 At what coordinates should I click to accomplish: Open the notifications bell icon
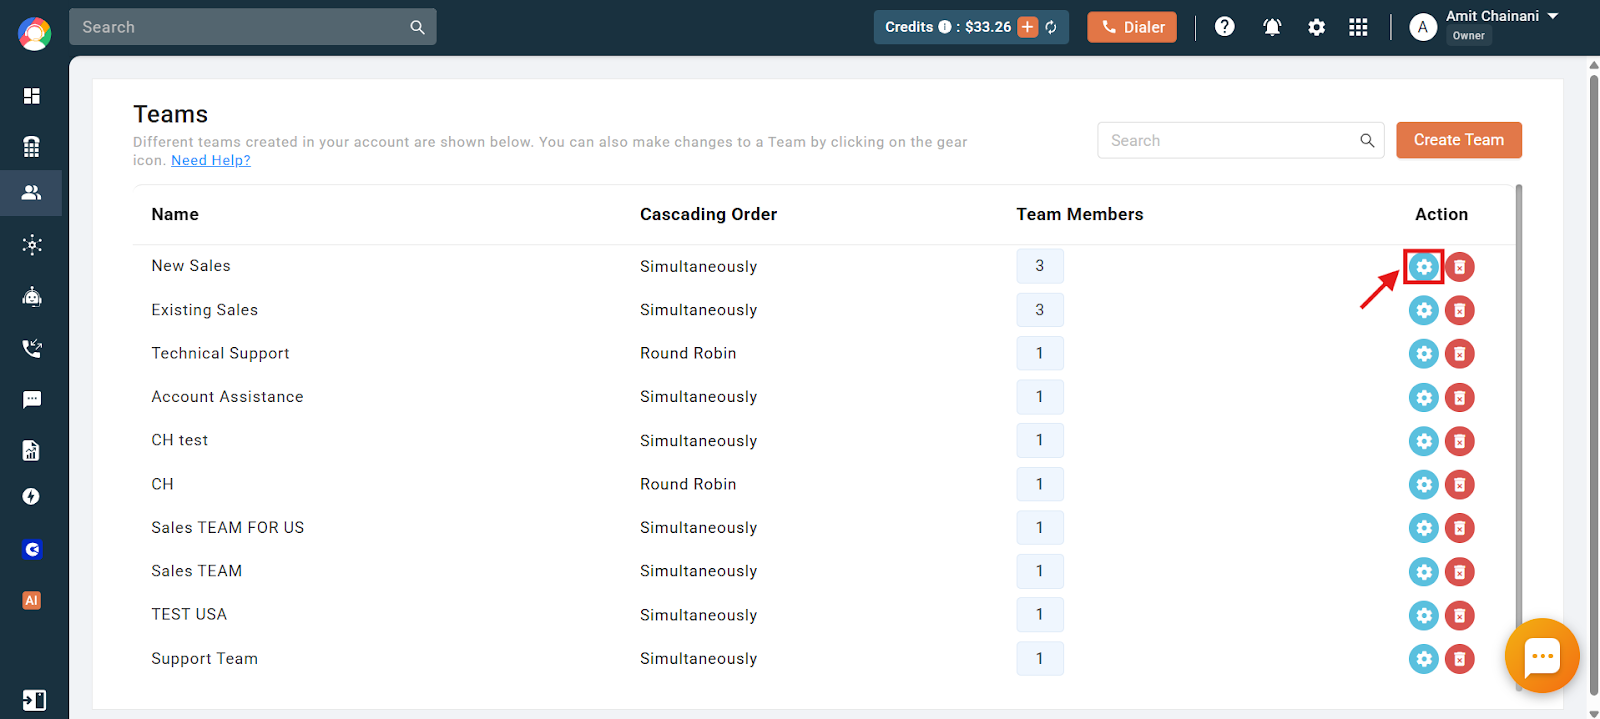[1272, 27]
